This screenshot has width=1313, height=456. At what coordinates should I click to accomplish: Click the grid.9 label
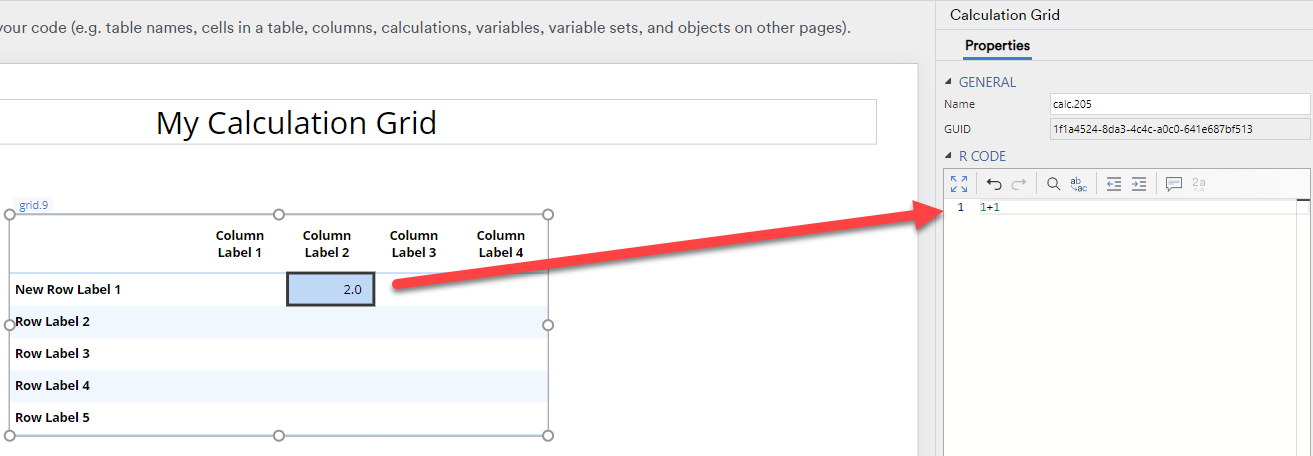tap(34, 205)
